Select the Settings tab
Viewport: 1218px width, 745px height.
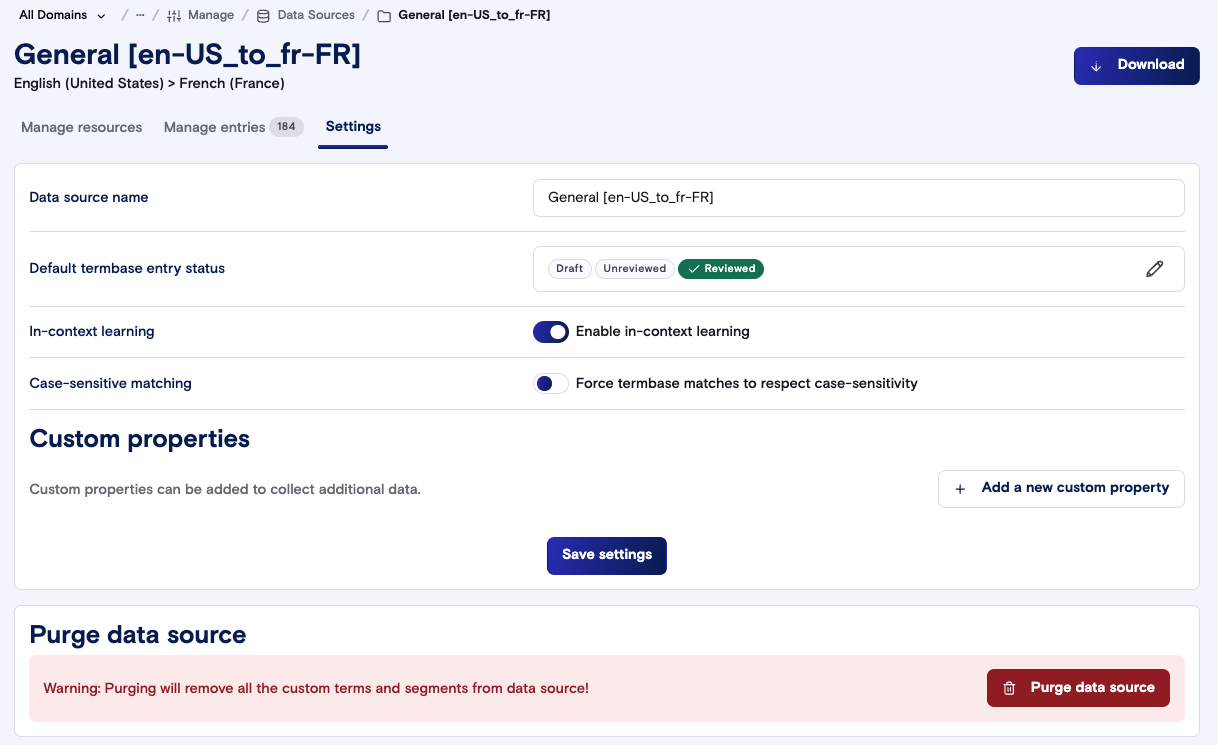(x=353, y=127)
